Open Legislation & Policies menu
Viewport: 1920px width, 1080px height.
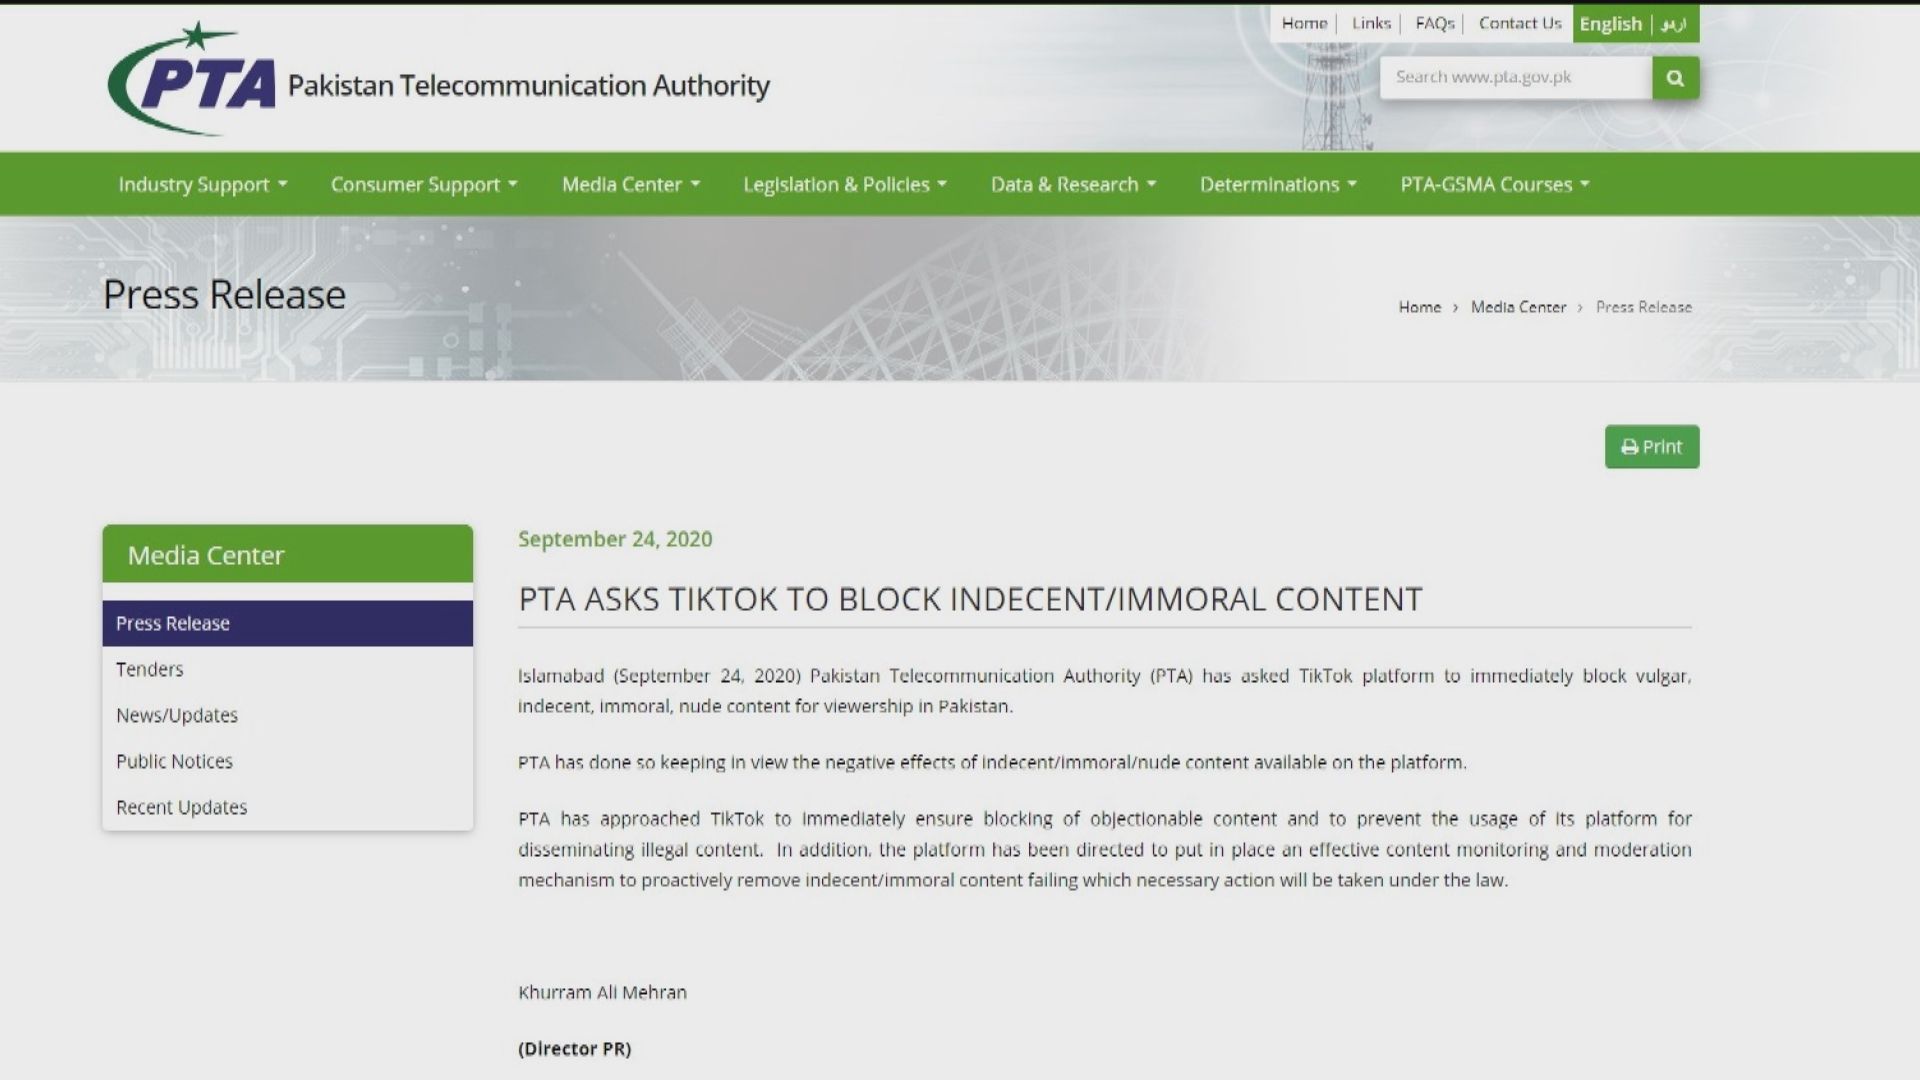click(x=844, y=185)
